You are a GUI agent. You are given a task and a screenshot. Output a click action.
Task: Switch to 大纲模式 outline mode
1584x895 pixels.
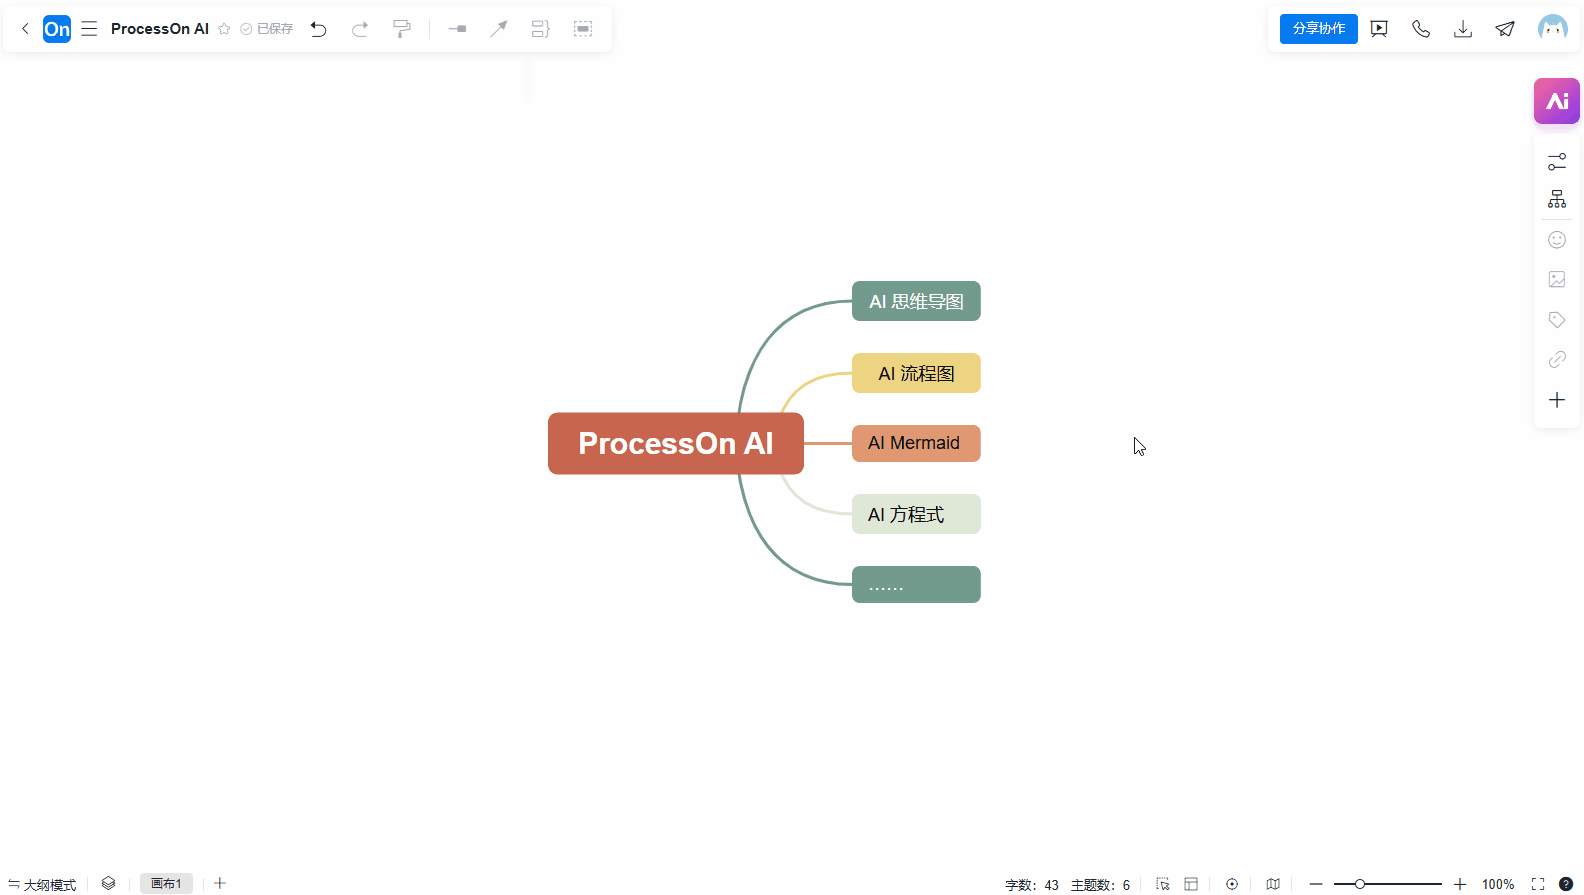(x=42, y=885)
